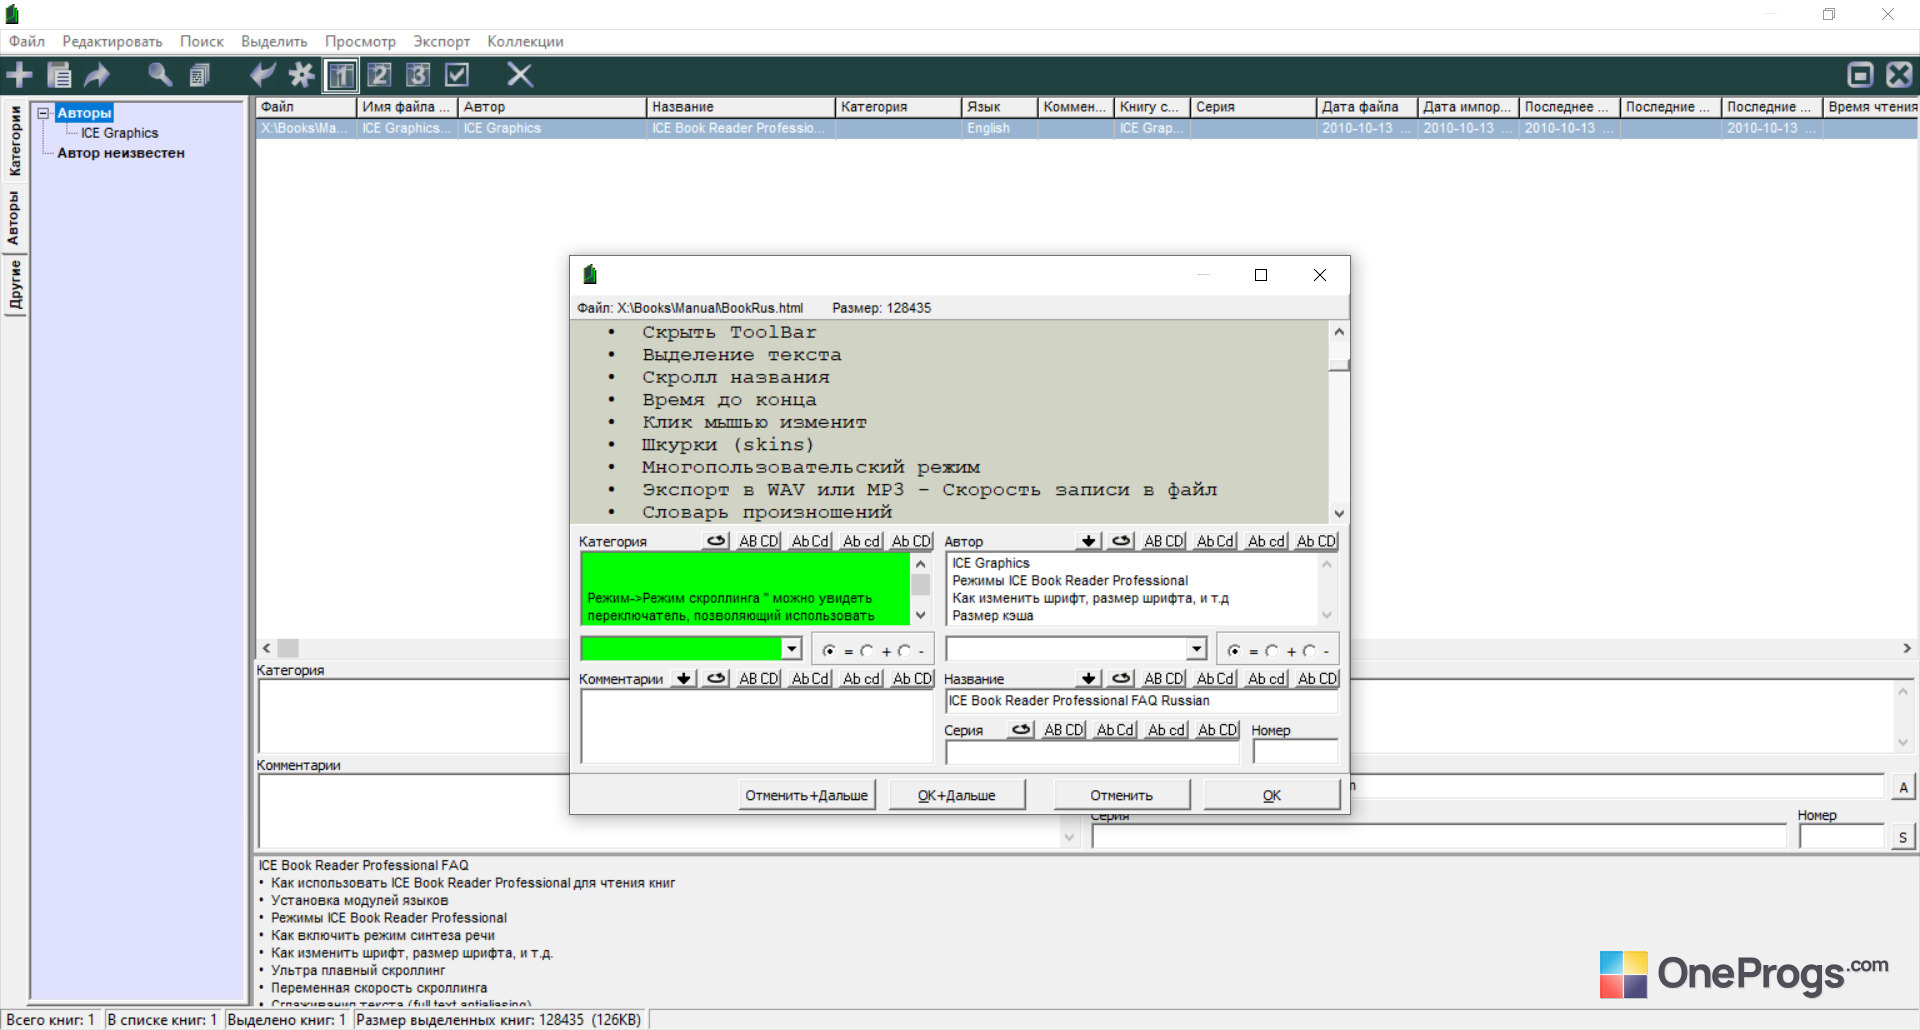The image size is (1920, 1030).
Task: Click the 'S' button beside Номер in main window
Action: tap(1903, 837)
